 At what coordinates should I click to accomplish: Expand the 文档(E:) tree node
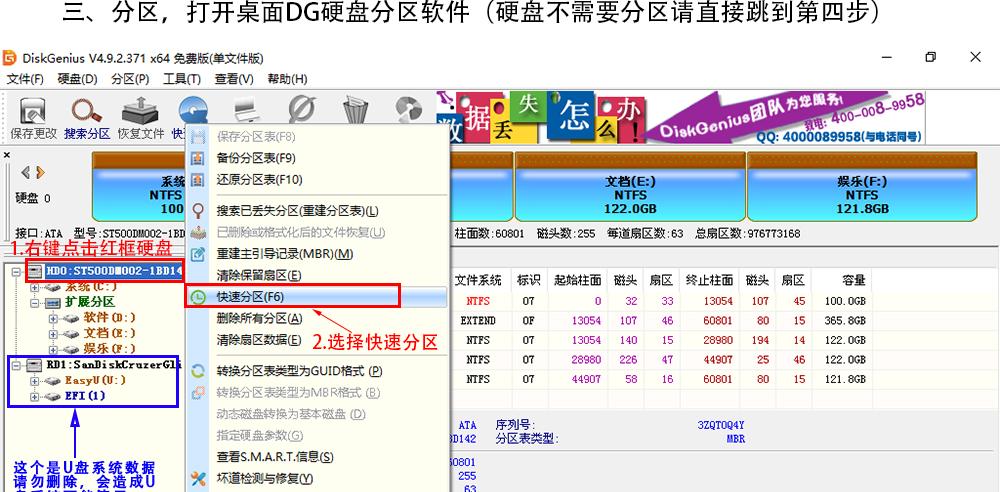(x=54, y=333)
